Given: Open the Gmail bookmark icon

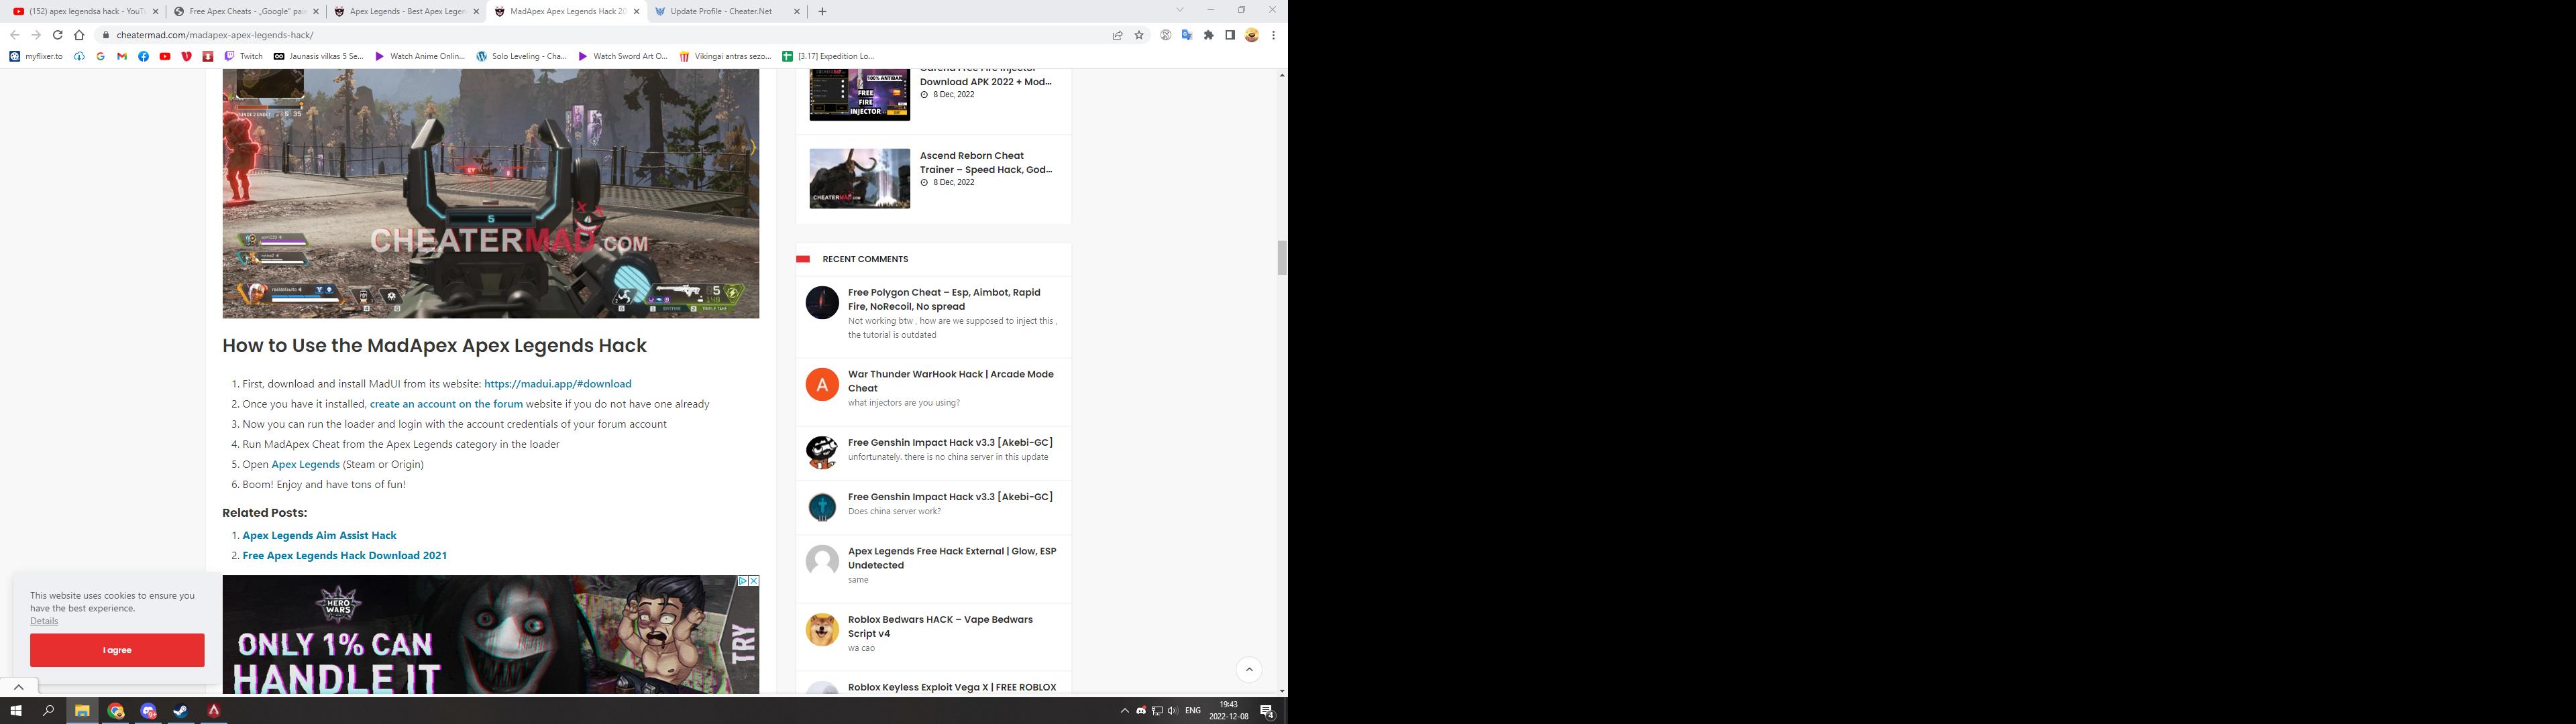Looking at the screenshot, I should [122, 56].
